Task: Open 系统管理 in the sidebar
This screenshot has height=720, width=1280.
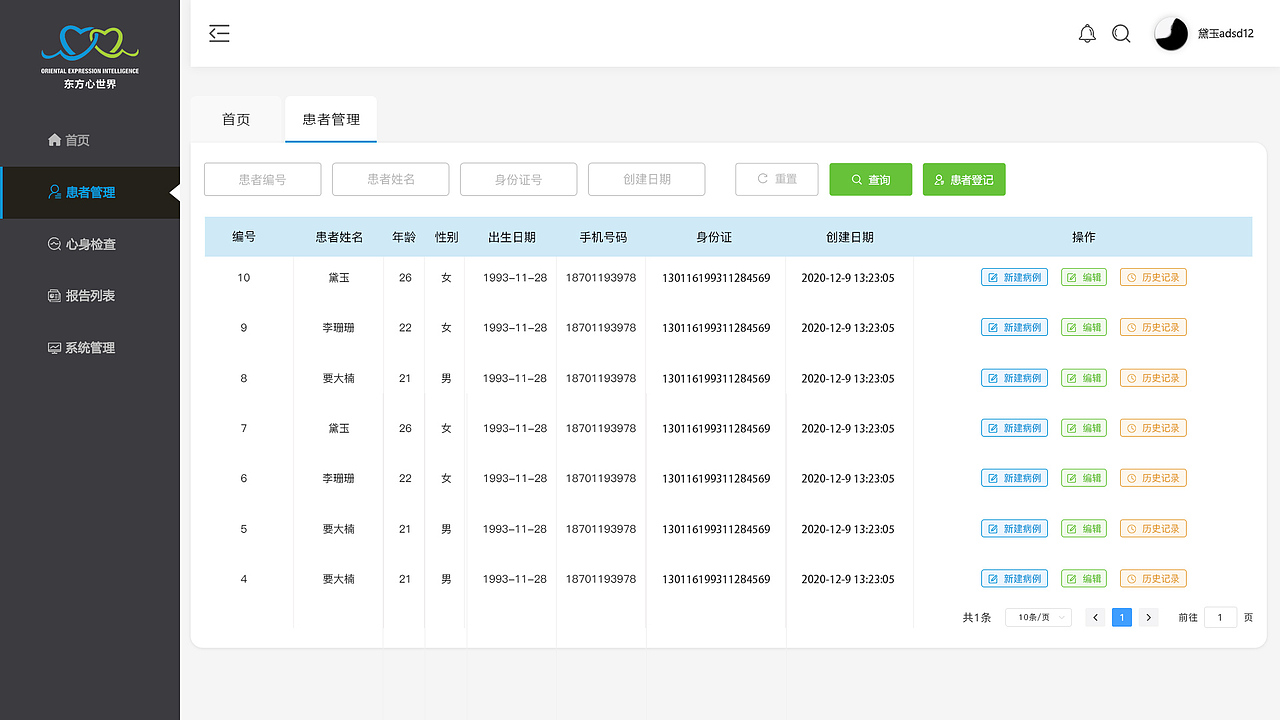Action: click(82, 348)
